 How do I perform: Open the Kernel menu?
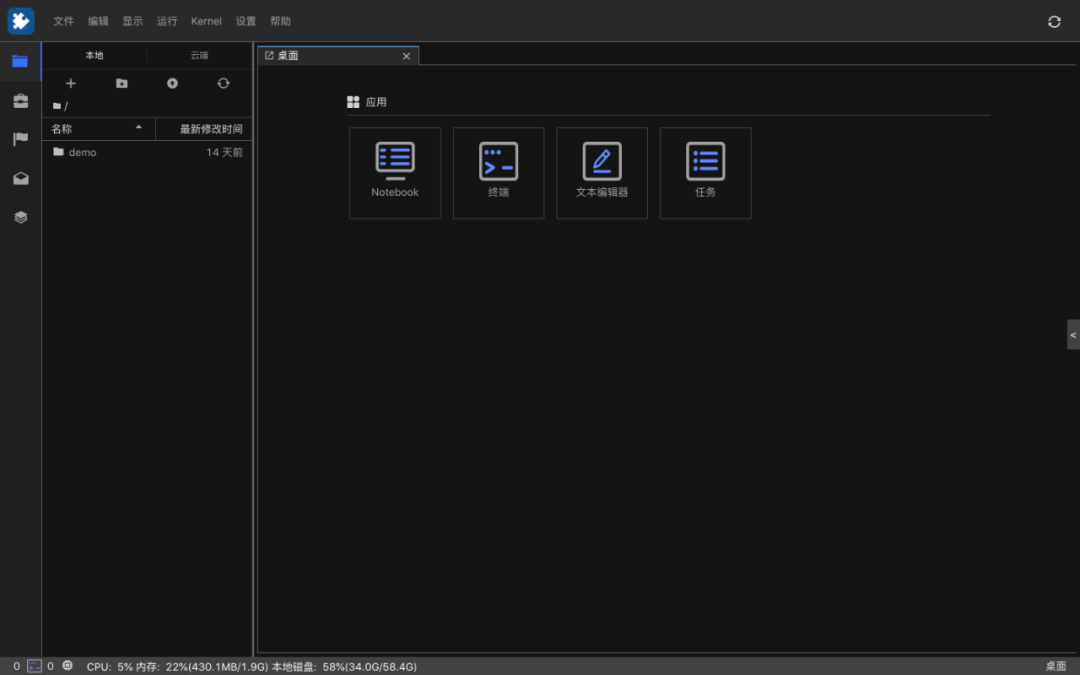[x=206, y=21]
